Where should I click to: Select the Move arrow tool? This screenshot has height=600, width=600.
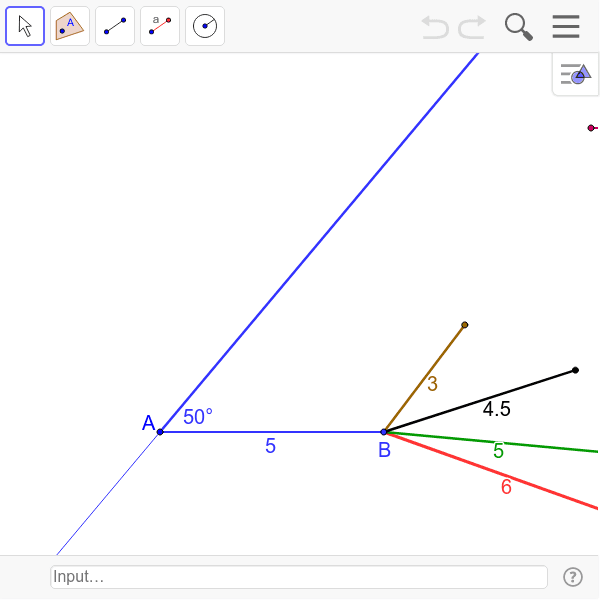pos(25,26)
